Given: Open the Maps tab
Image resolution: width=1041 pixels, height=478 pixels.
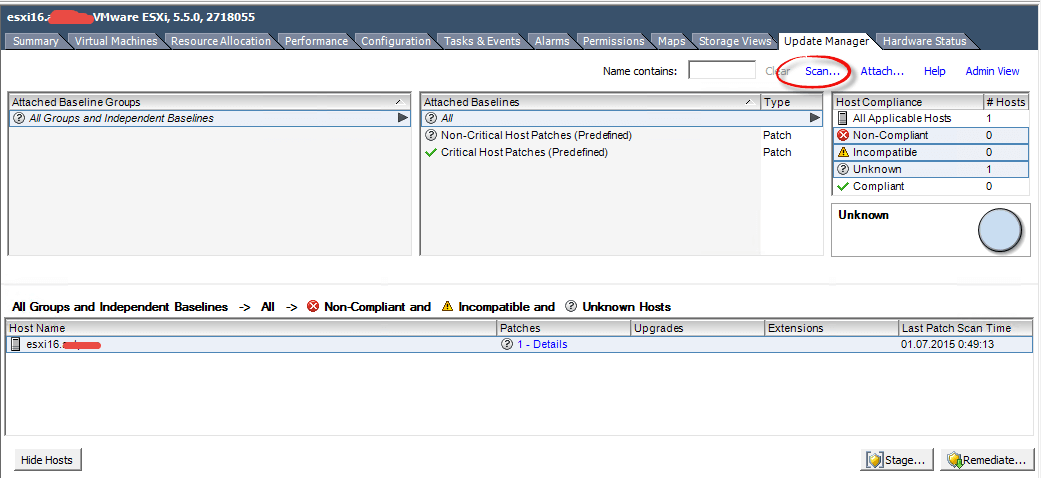Looking at the screenshot, I should pos(671,41).
